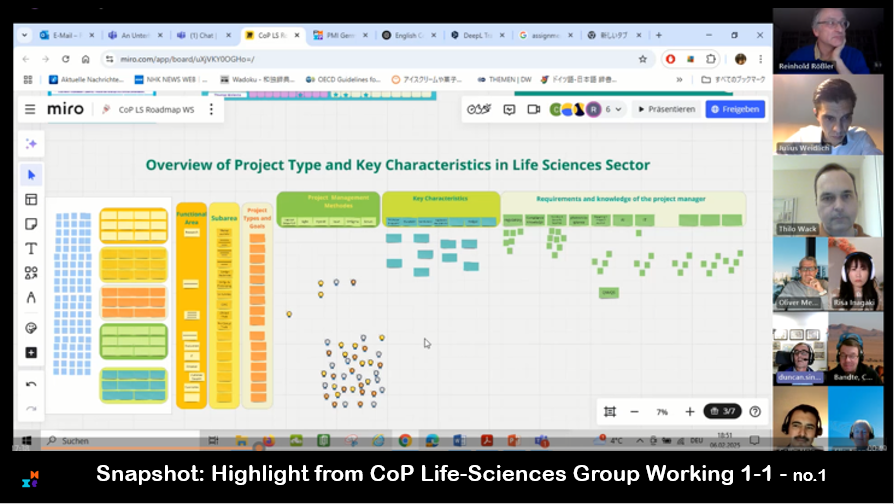This screenshot has height=504, width=894.
Task: Expand hidden bookmarks overflow chevron
Action: tap(680, 79)
